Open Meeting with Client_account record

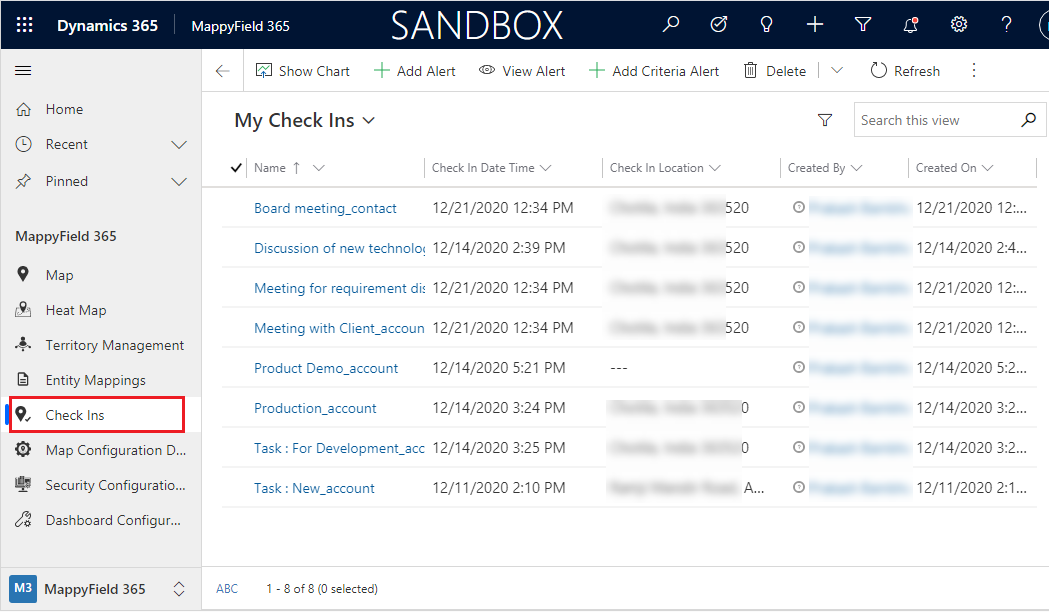tap(339, 328)
